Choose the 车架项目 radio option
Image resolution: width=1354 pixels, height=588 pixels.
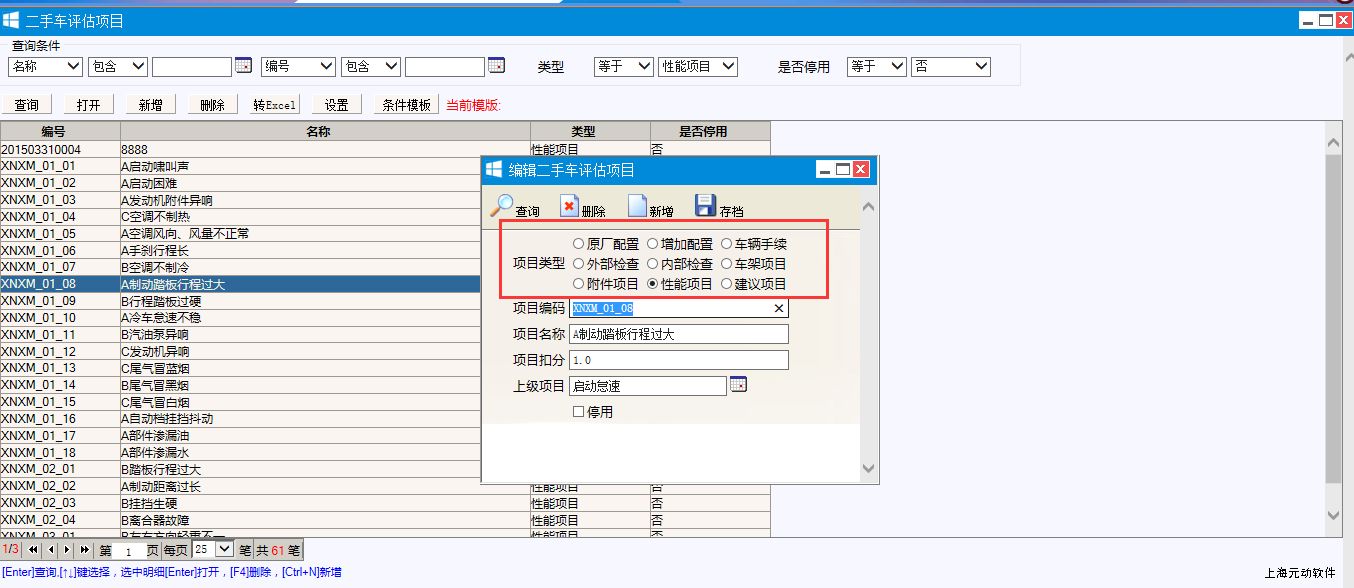pos(727,264)
